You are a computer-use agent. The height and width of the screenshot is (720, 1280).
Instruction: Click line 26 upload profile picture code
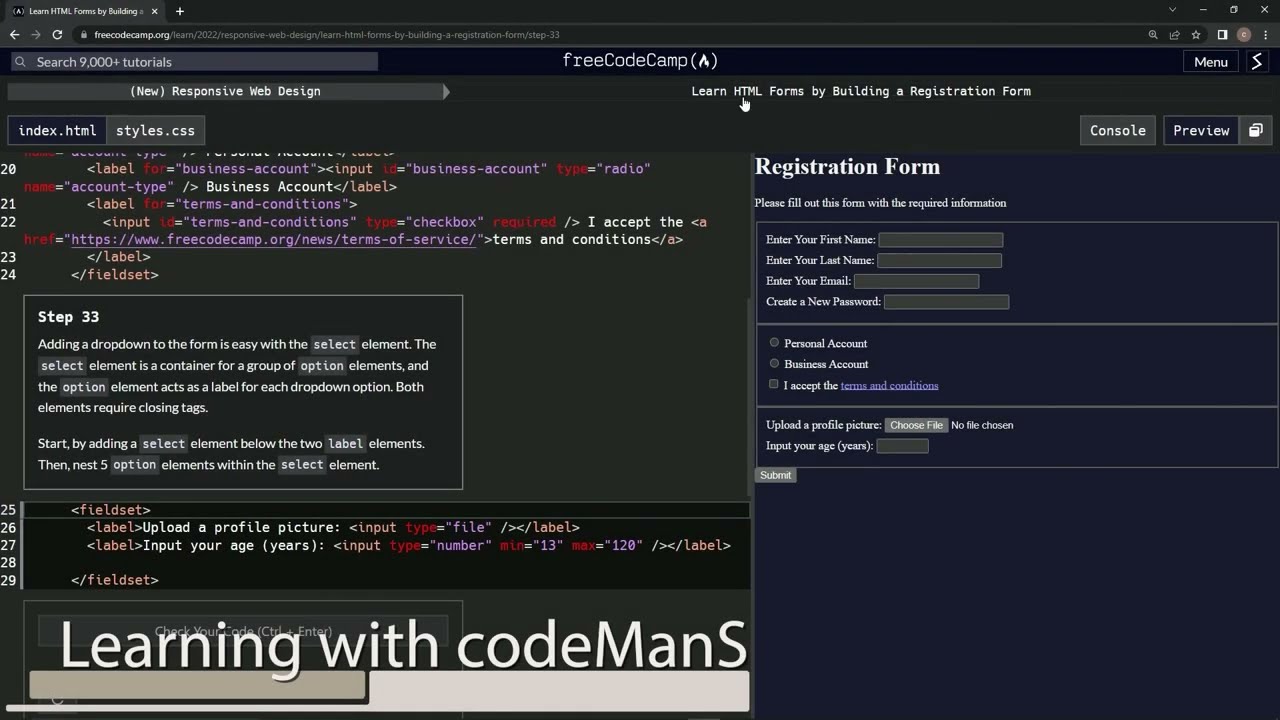coord(333,528)
